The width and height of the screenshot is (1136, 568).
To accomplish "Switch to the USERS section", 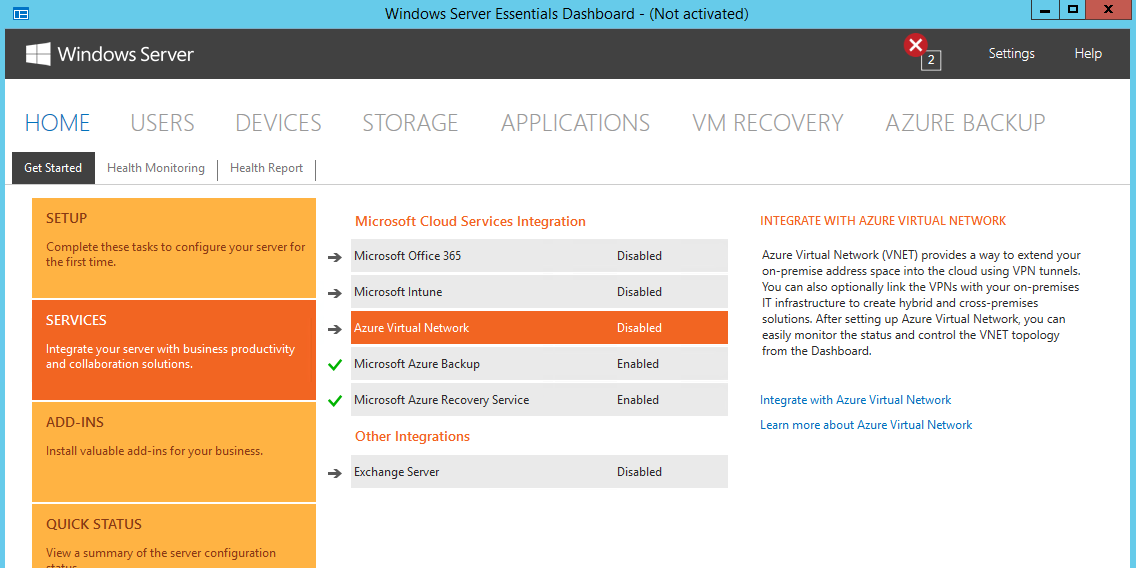I will (162, 122).
